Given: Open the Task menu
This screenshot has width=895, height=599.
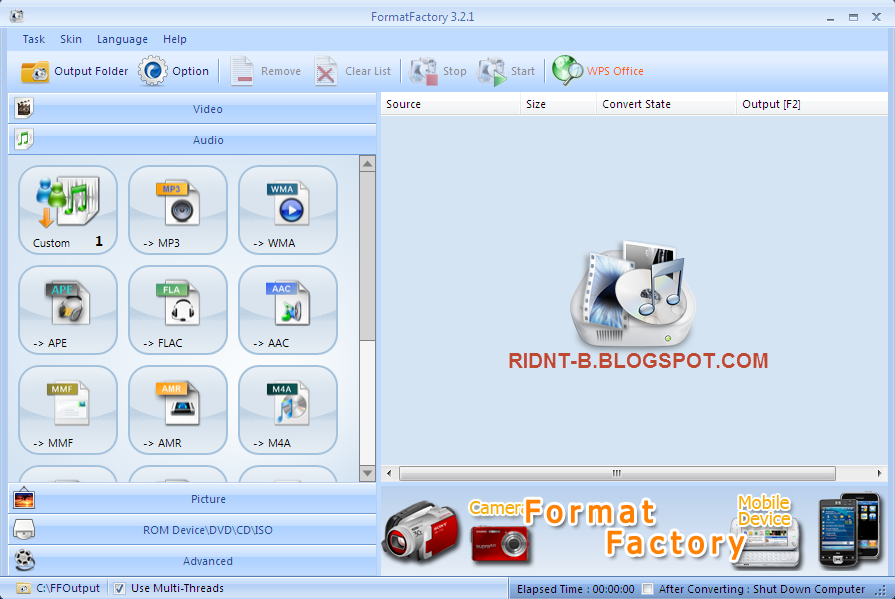Looking at the screenshot, I should click(x=33, y=39).
